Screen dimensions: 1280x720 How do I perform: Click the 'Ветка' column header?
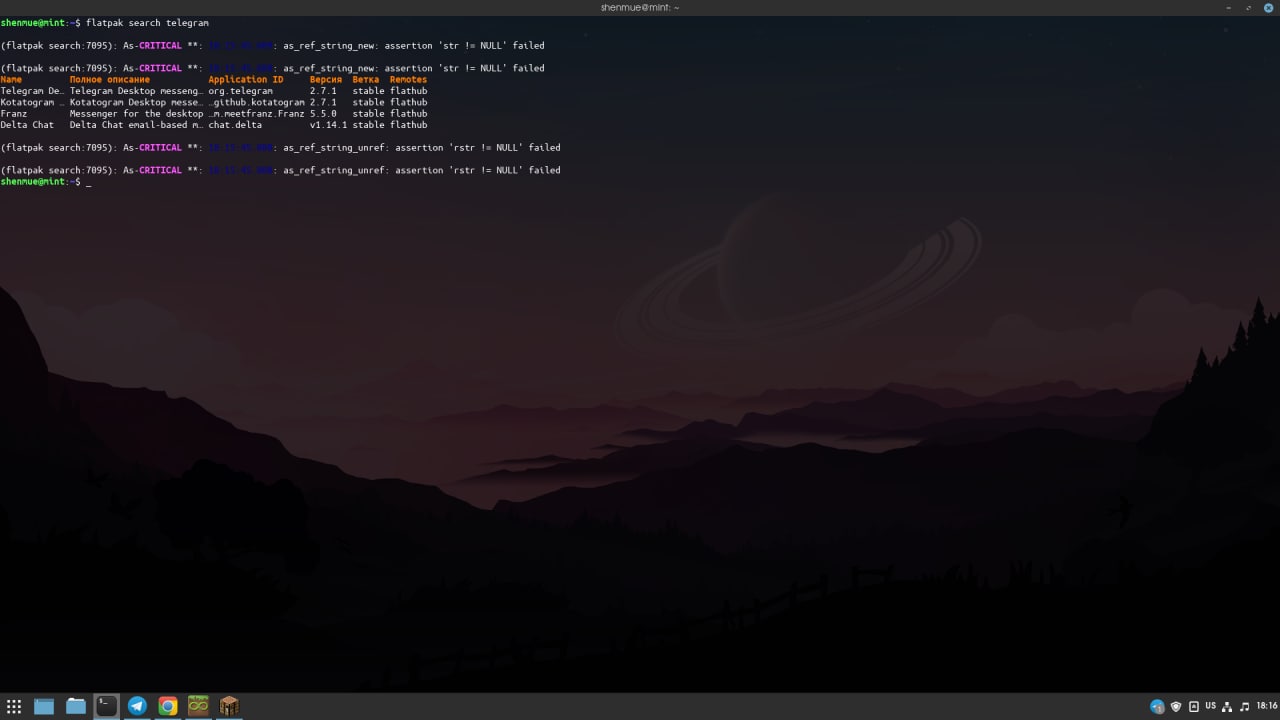click(366, 80)
